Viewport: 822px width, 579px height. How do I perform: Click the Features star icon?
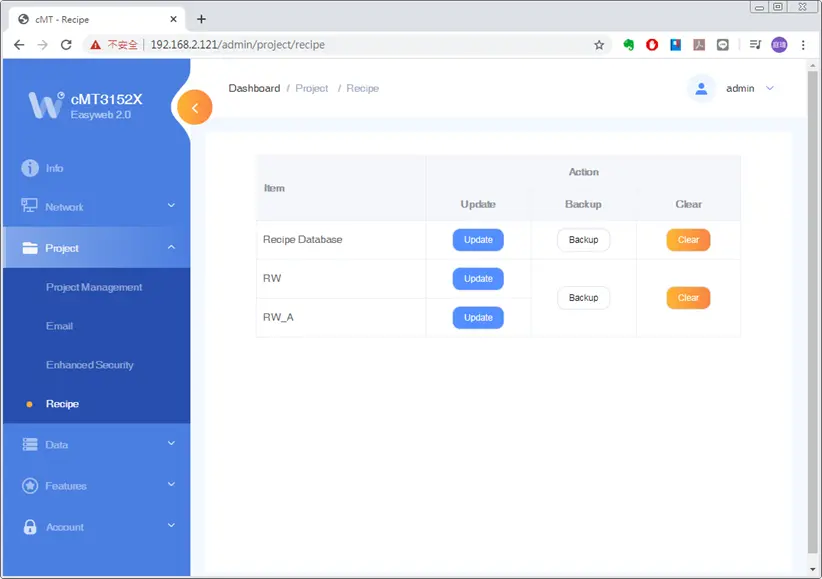(x=30, y=486)
